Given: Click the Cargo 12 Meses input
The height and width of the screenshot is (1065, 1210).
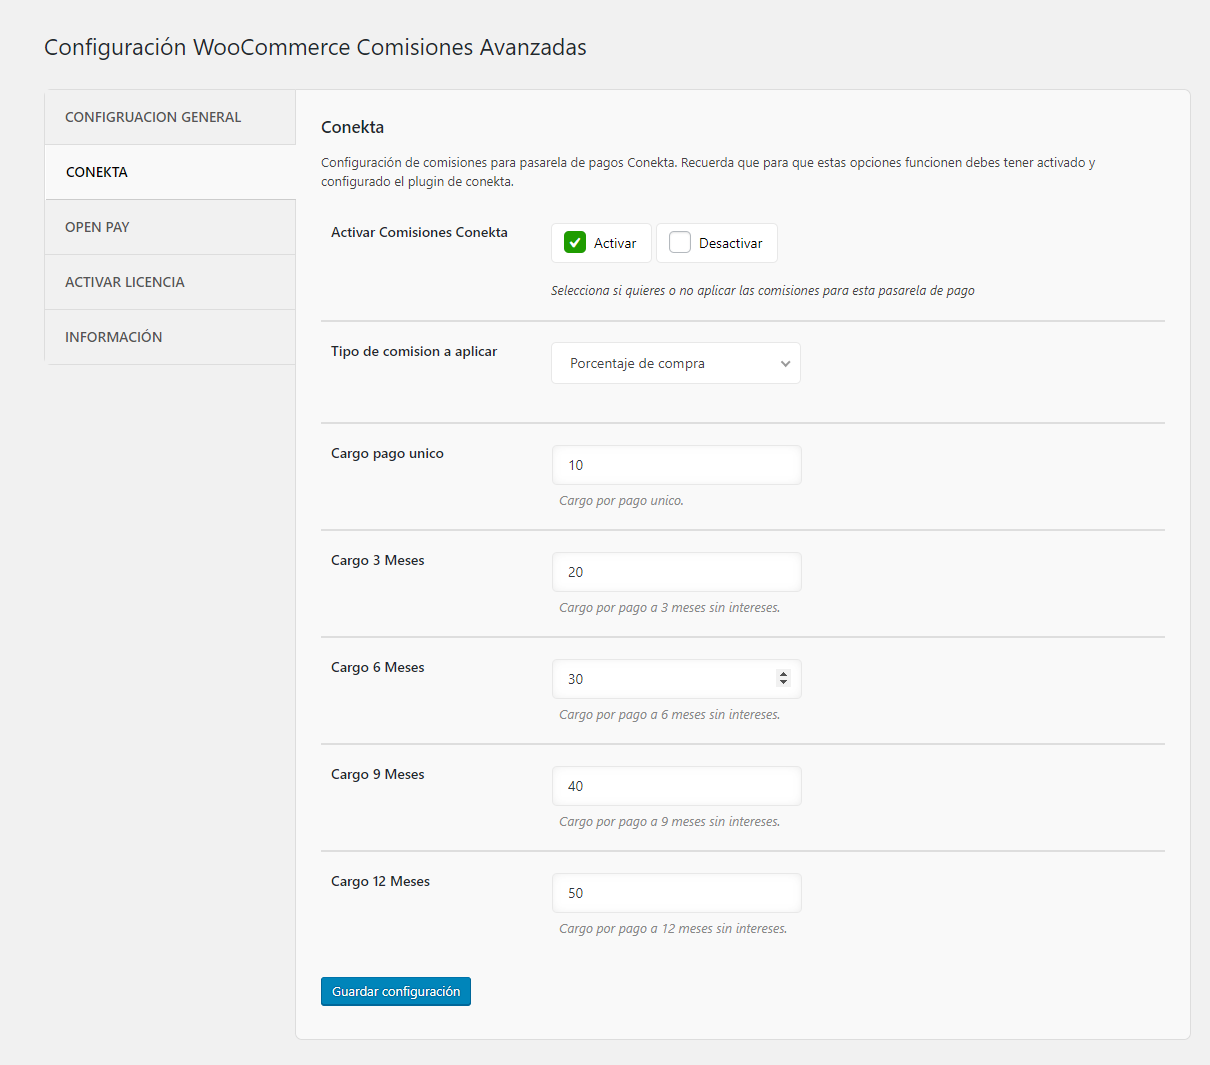Looking at the screenshot, I should tap(676, 893).
